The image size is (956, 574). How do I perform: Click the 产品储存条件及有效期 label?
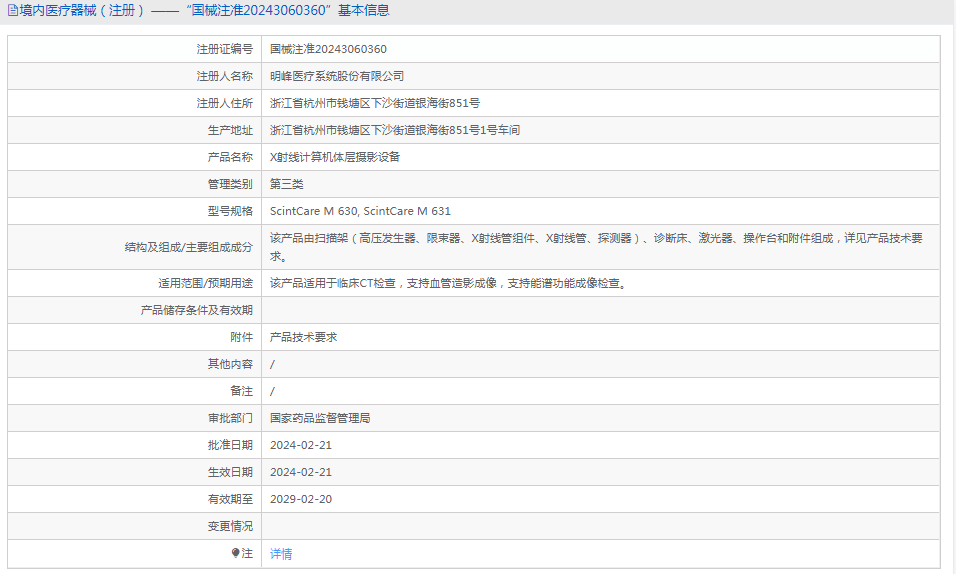pos(196,310)
